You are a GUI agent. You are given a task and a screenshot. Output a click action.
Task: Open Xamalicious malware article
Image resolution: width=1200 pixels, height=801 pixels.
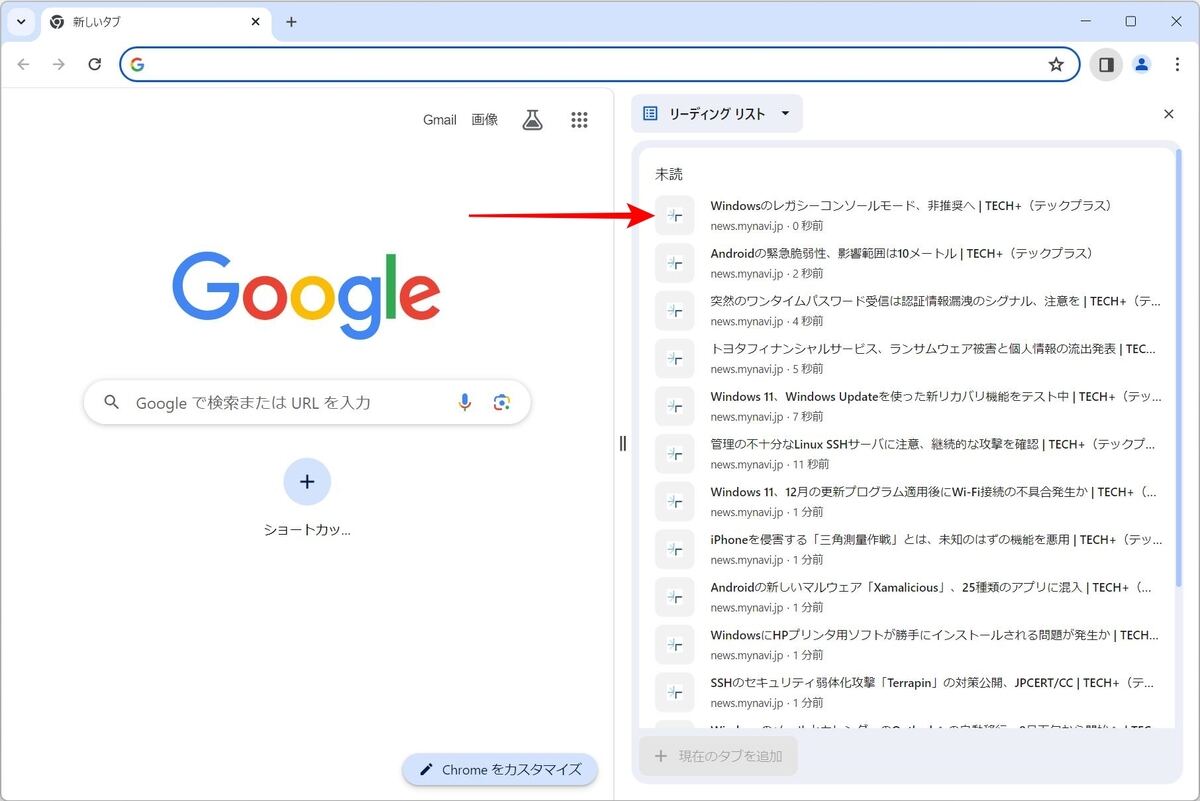pos(908,597)
